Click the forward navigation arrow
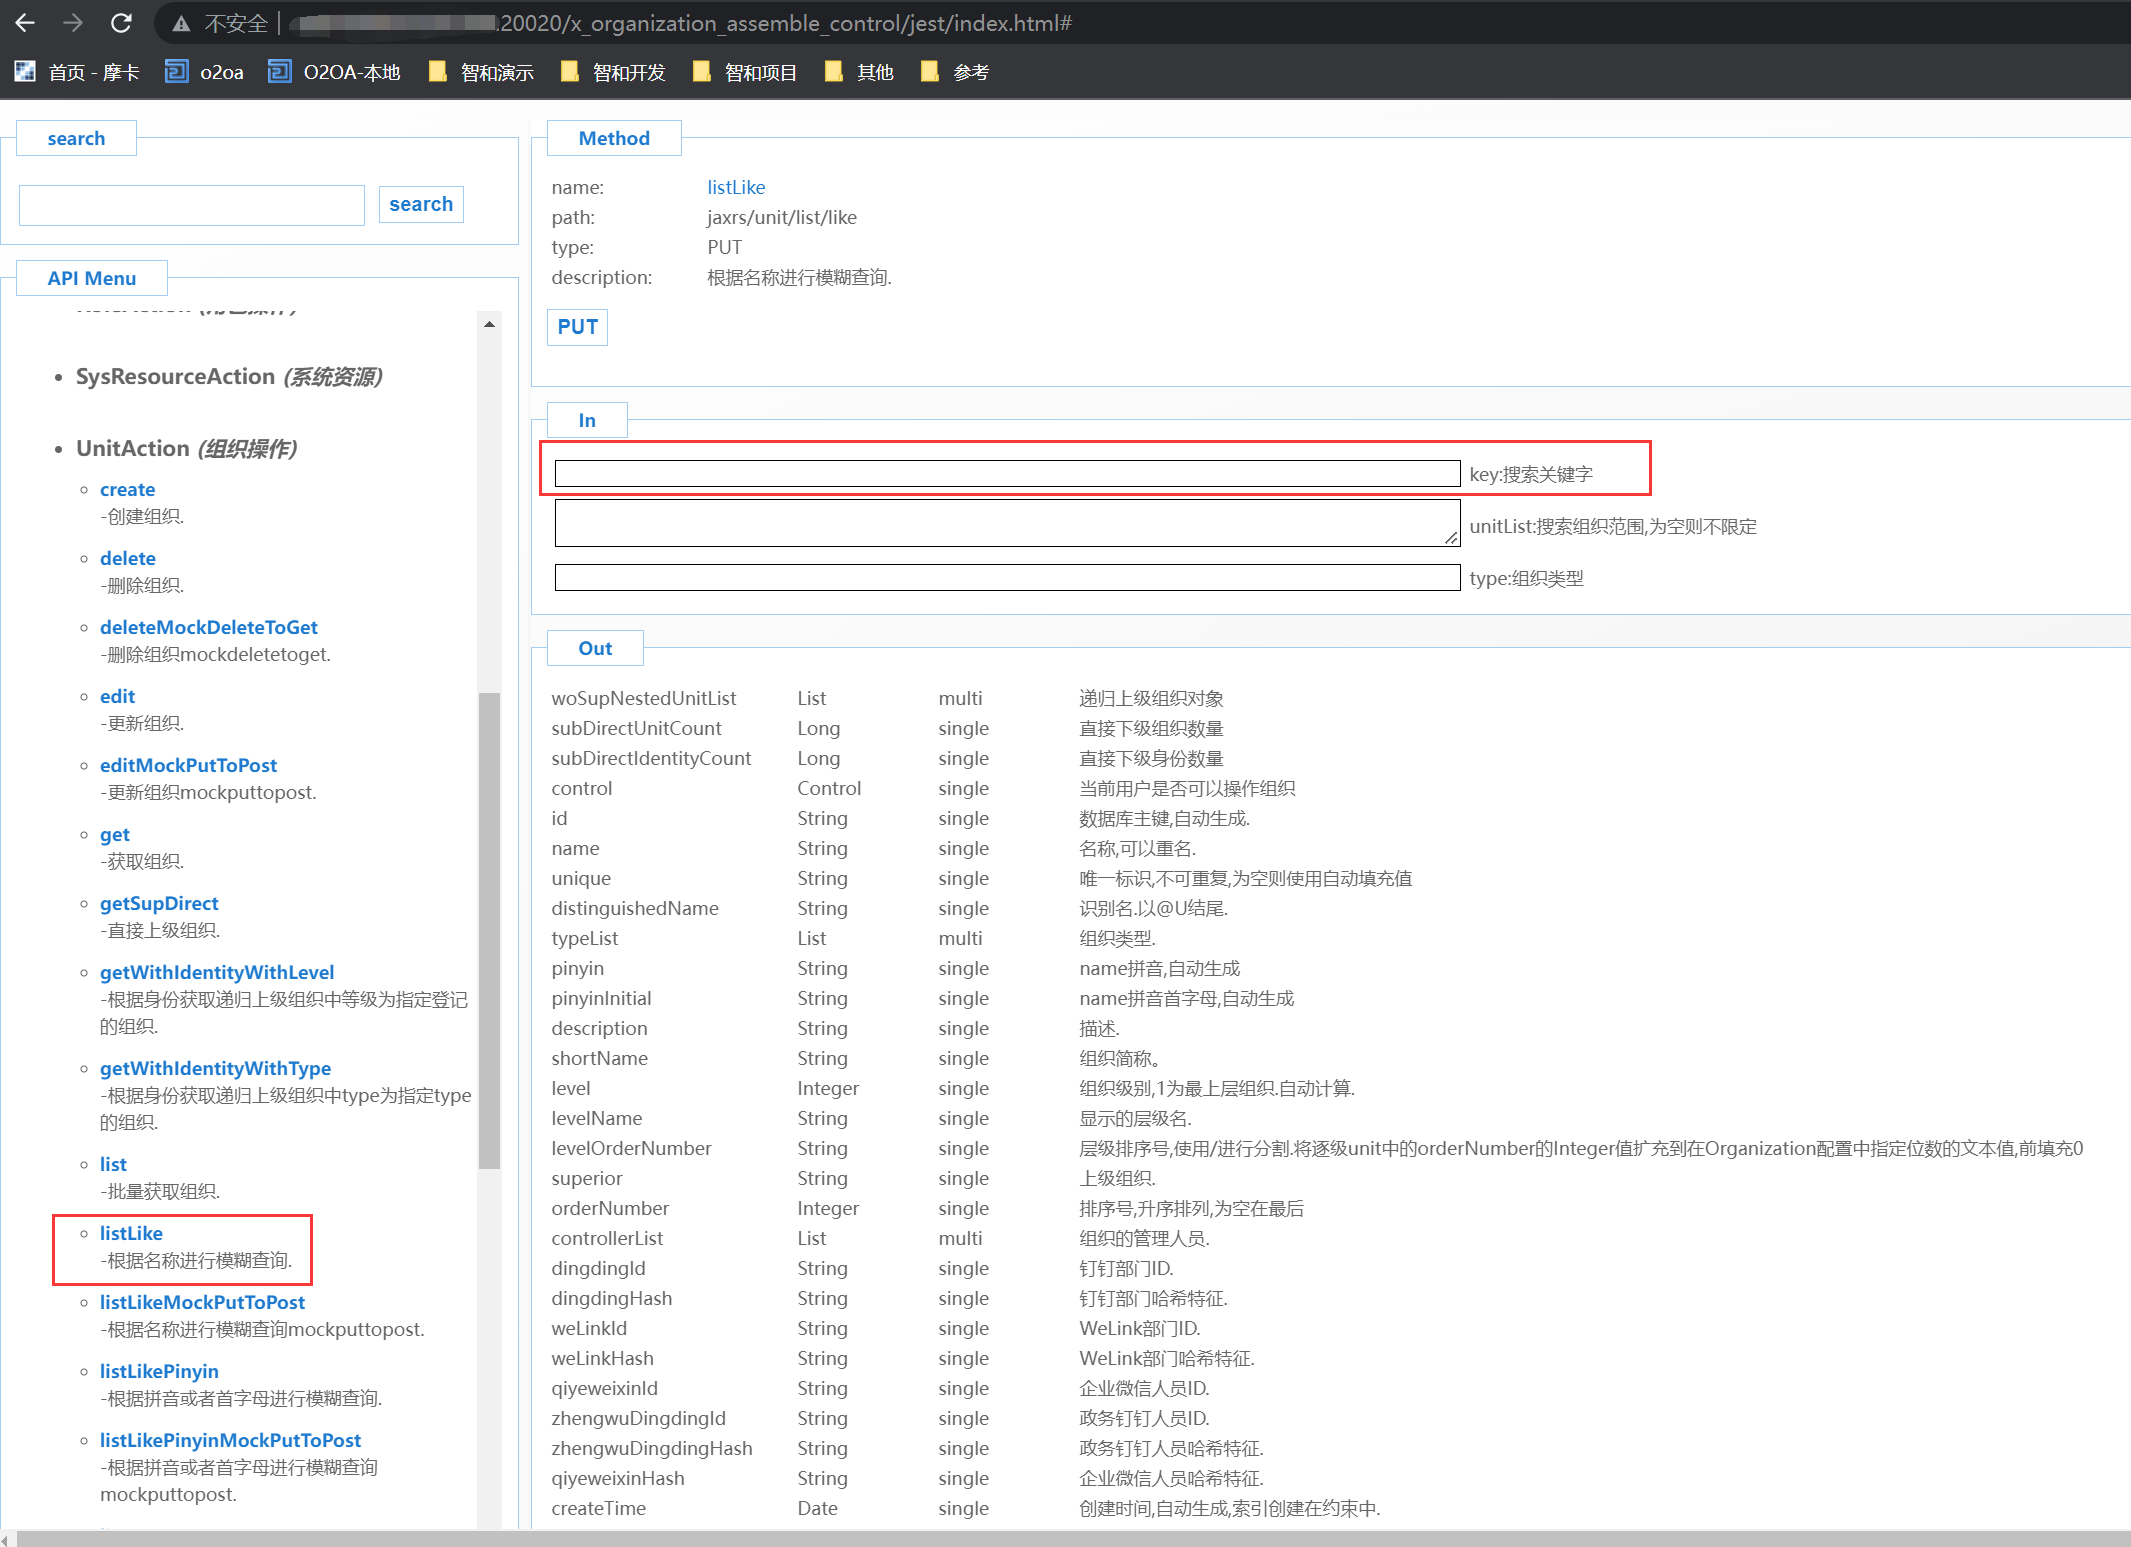This screenshot has width=2131, height=1547. pyautogui.click(x=73, y=23)
